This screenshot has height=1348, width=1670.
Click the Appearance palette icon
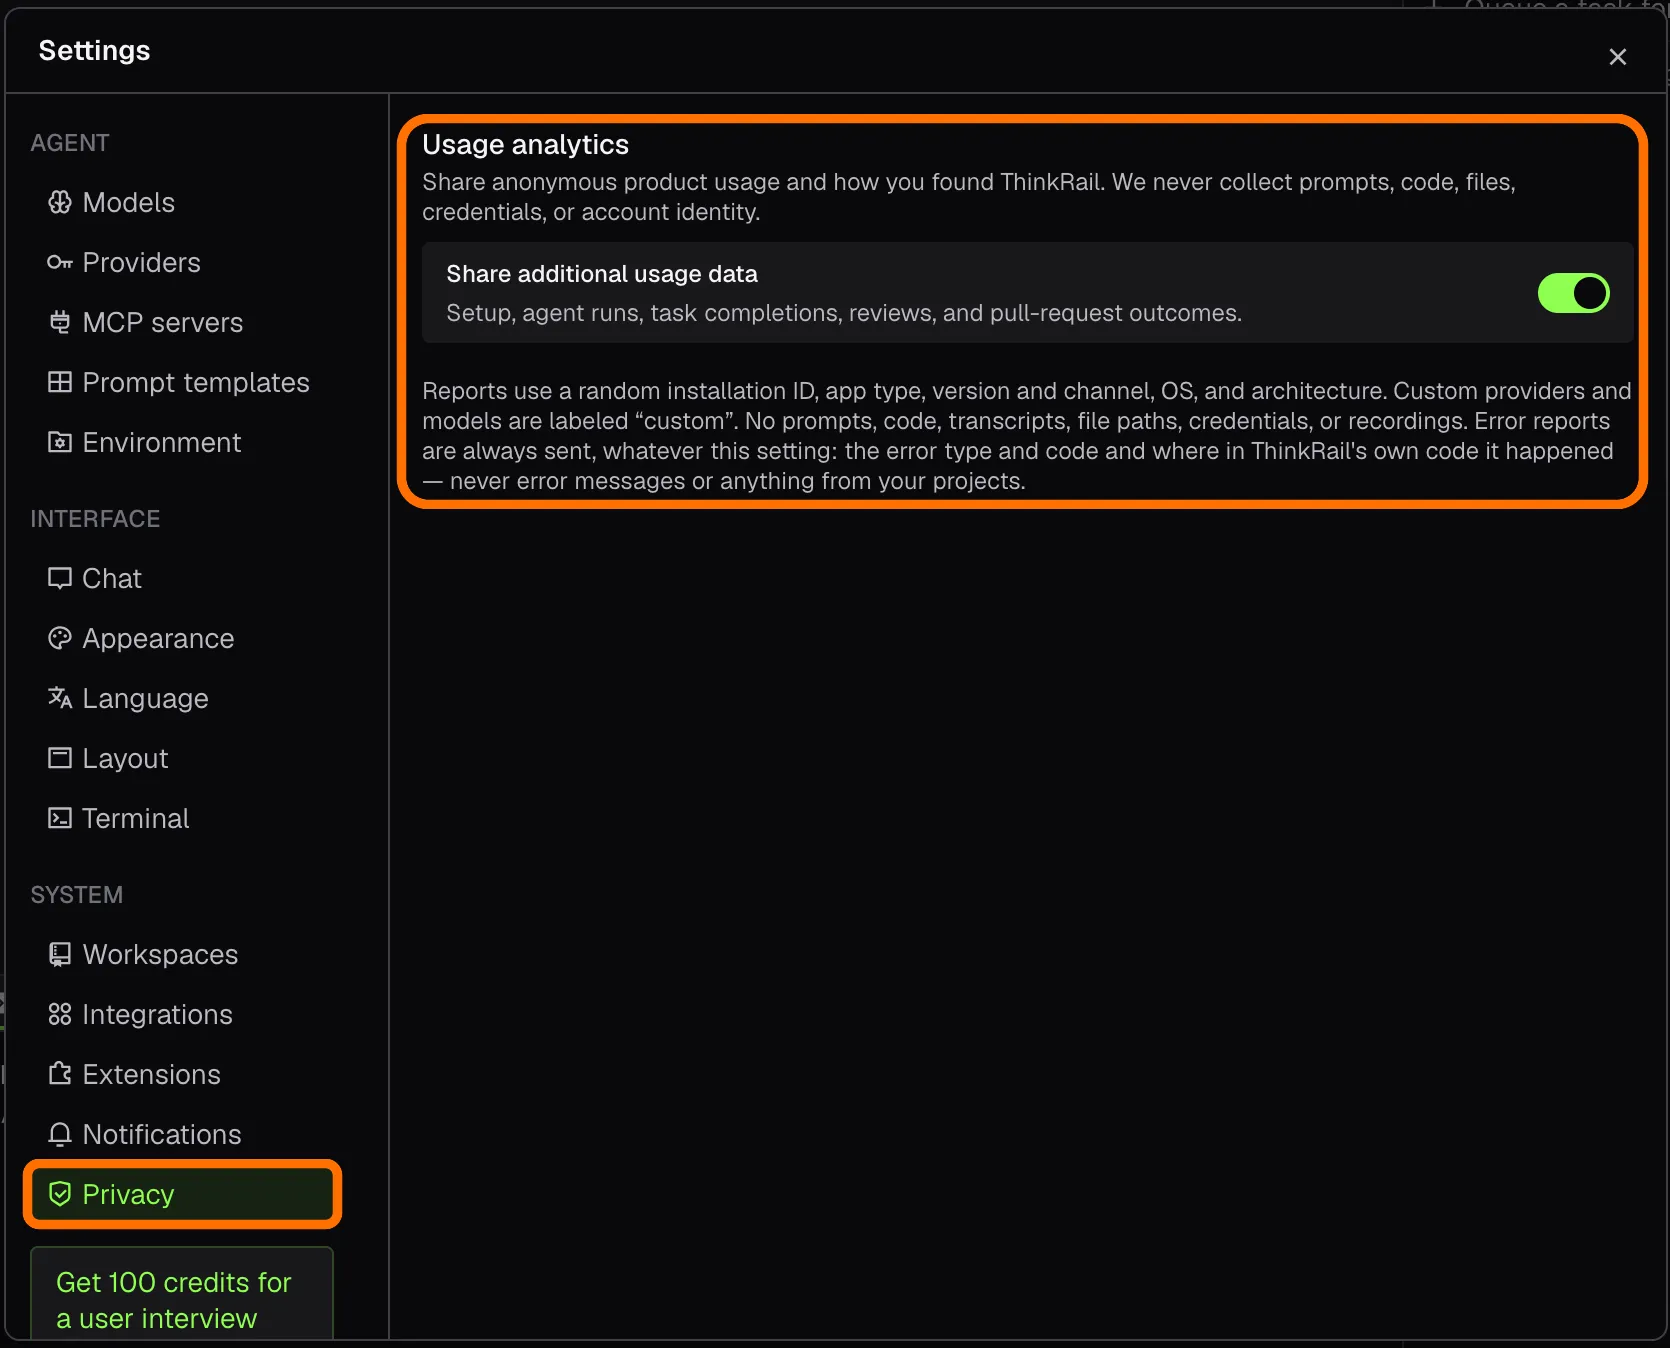click(x=60, y=638)
